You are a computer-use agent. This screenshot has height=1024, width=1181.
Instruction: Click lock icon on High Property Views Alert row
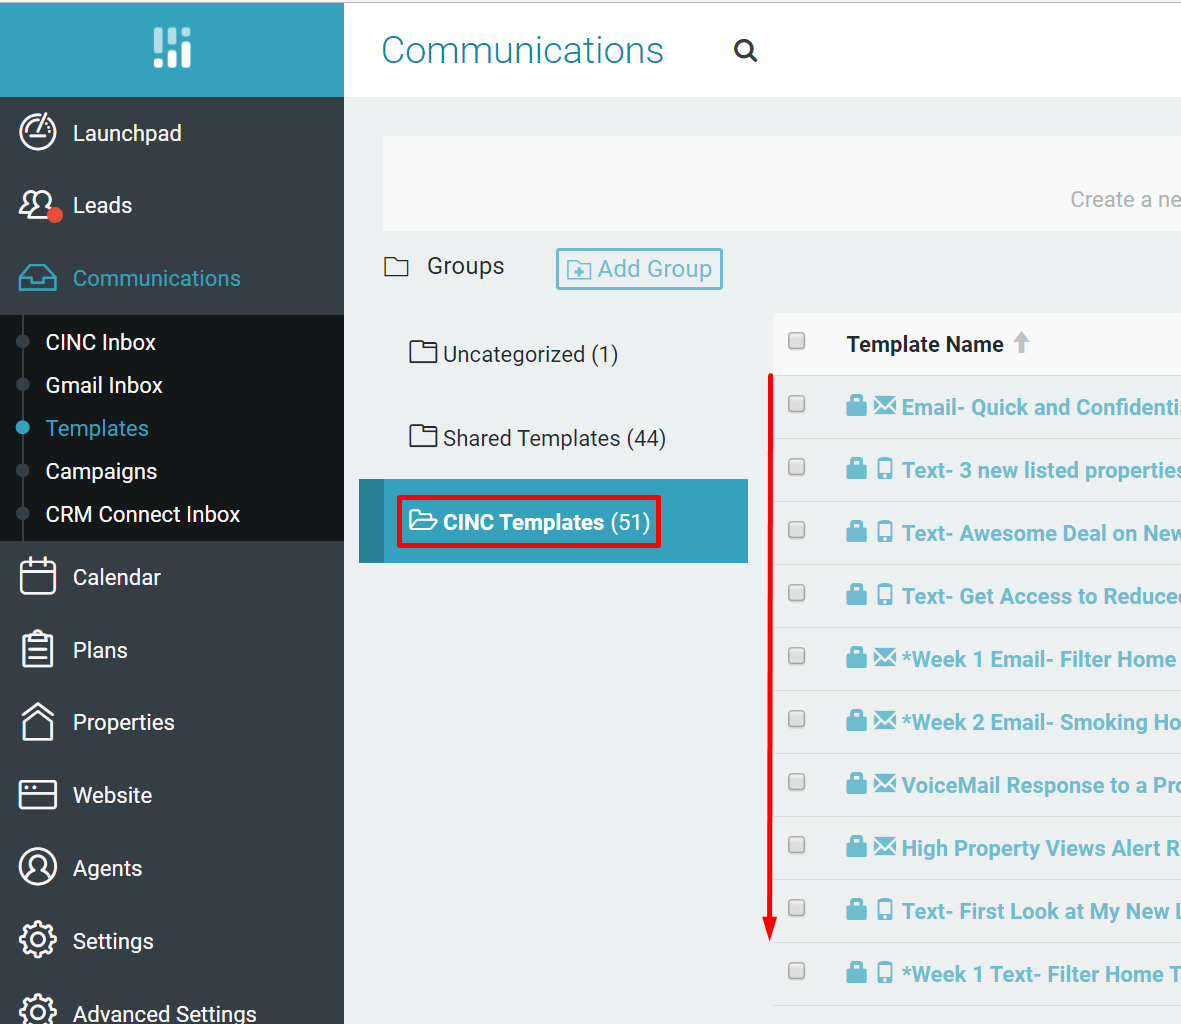856,846
